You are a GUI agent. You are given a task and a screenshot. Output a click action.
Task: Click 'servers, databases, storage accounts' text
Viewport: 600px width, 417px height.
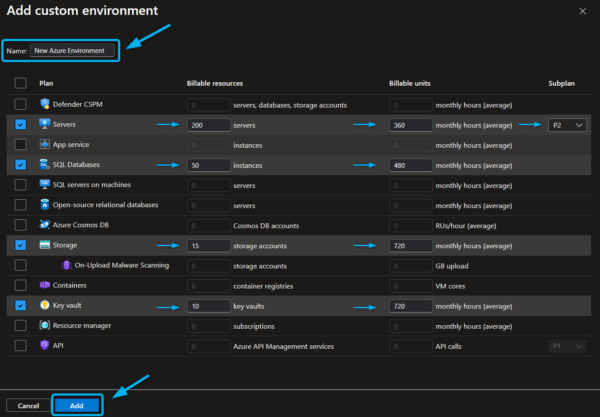click(290, 105)
